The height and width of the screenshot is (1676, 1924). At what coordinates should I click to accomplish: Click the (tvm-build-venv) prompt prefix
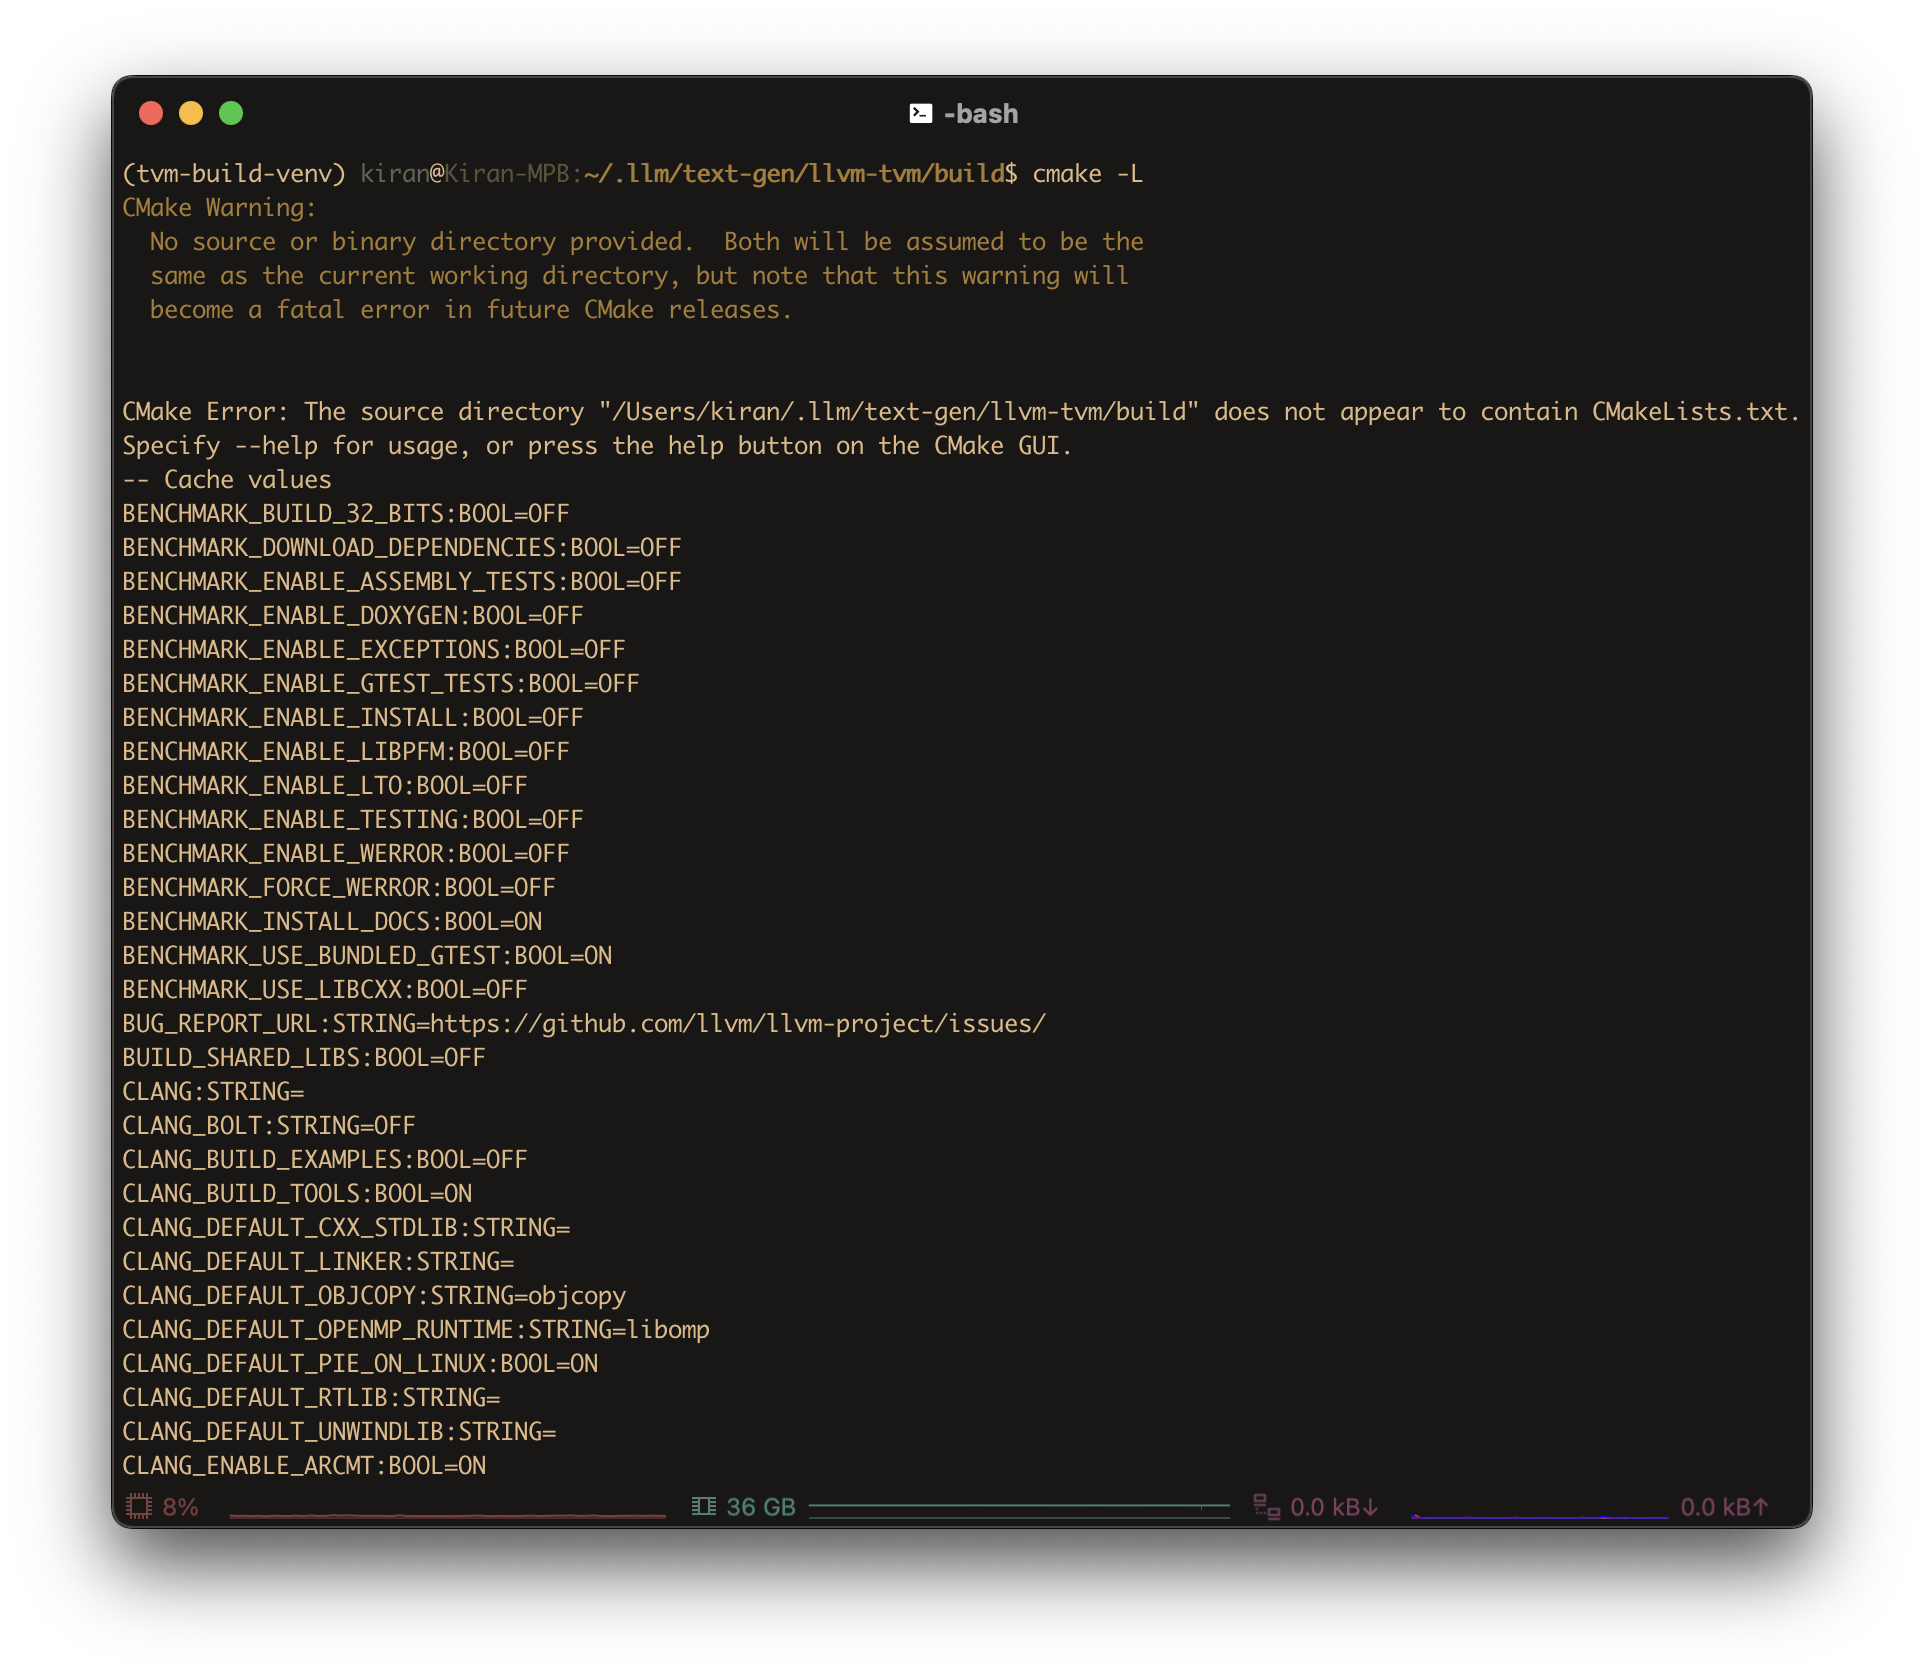point(234,174)
